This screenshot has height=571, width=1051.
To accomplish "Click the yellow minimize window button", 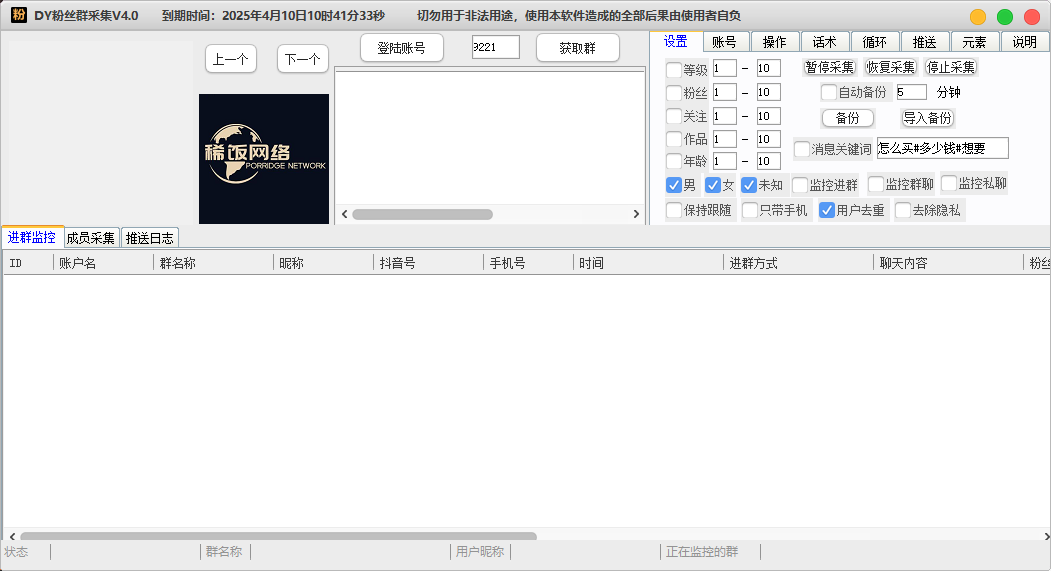I will 978,16.
